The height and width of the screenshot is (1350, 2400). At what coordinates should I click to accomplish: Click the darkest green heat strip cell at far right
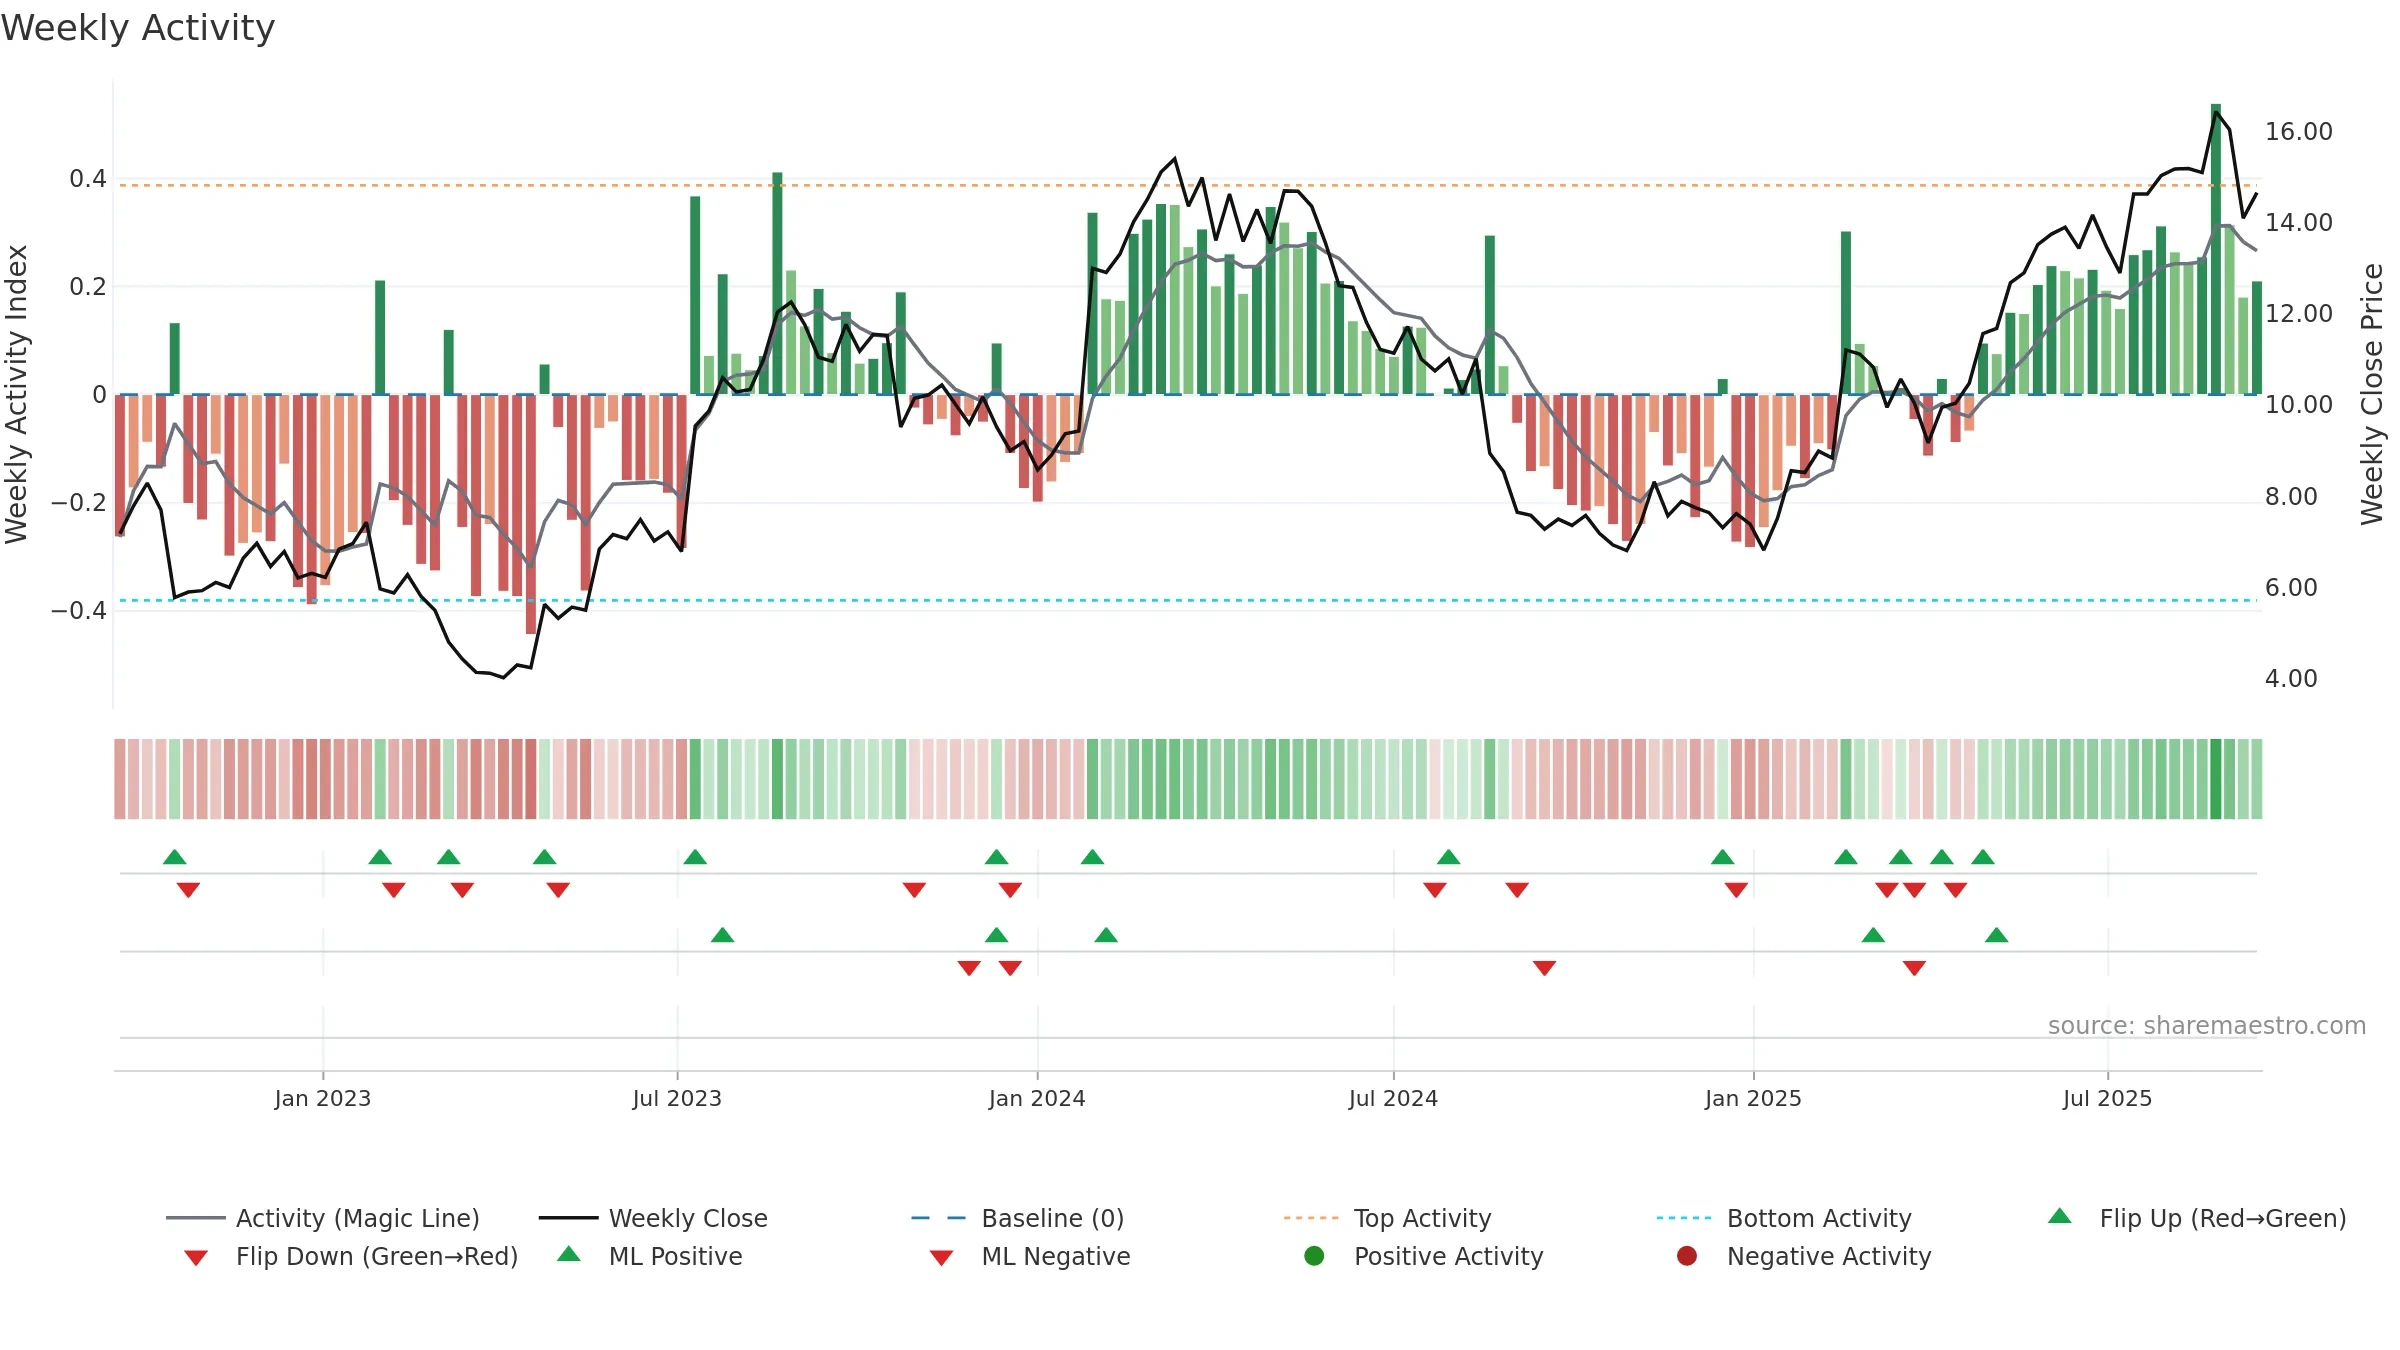tap(2216, 779)
